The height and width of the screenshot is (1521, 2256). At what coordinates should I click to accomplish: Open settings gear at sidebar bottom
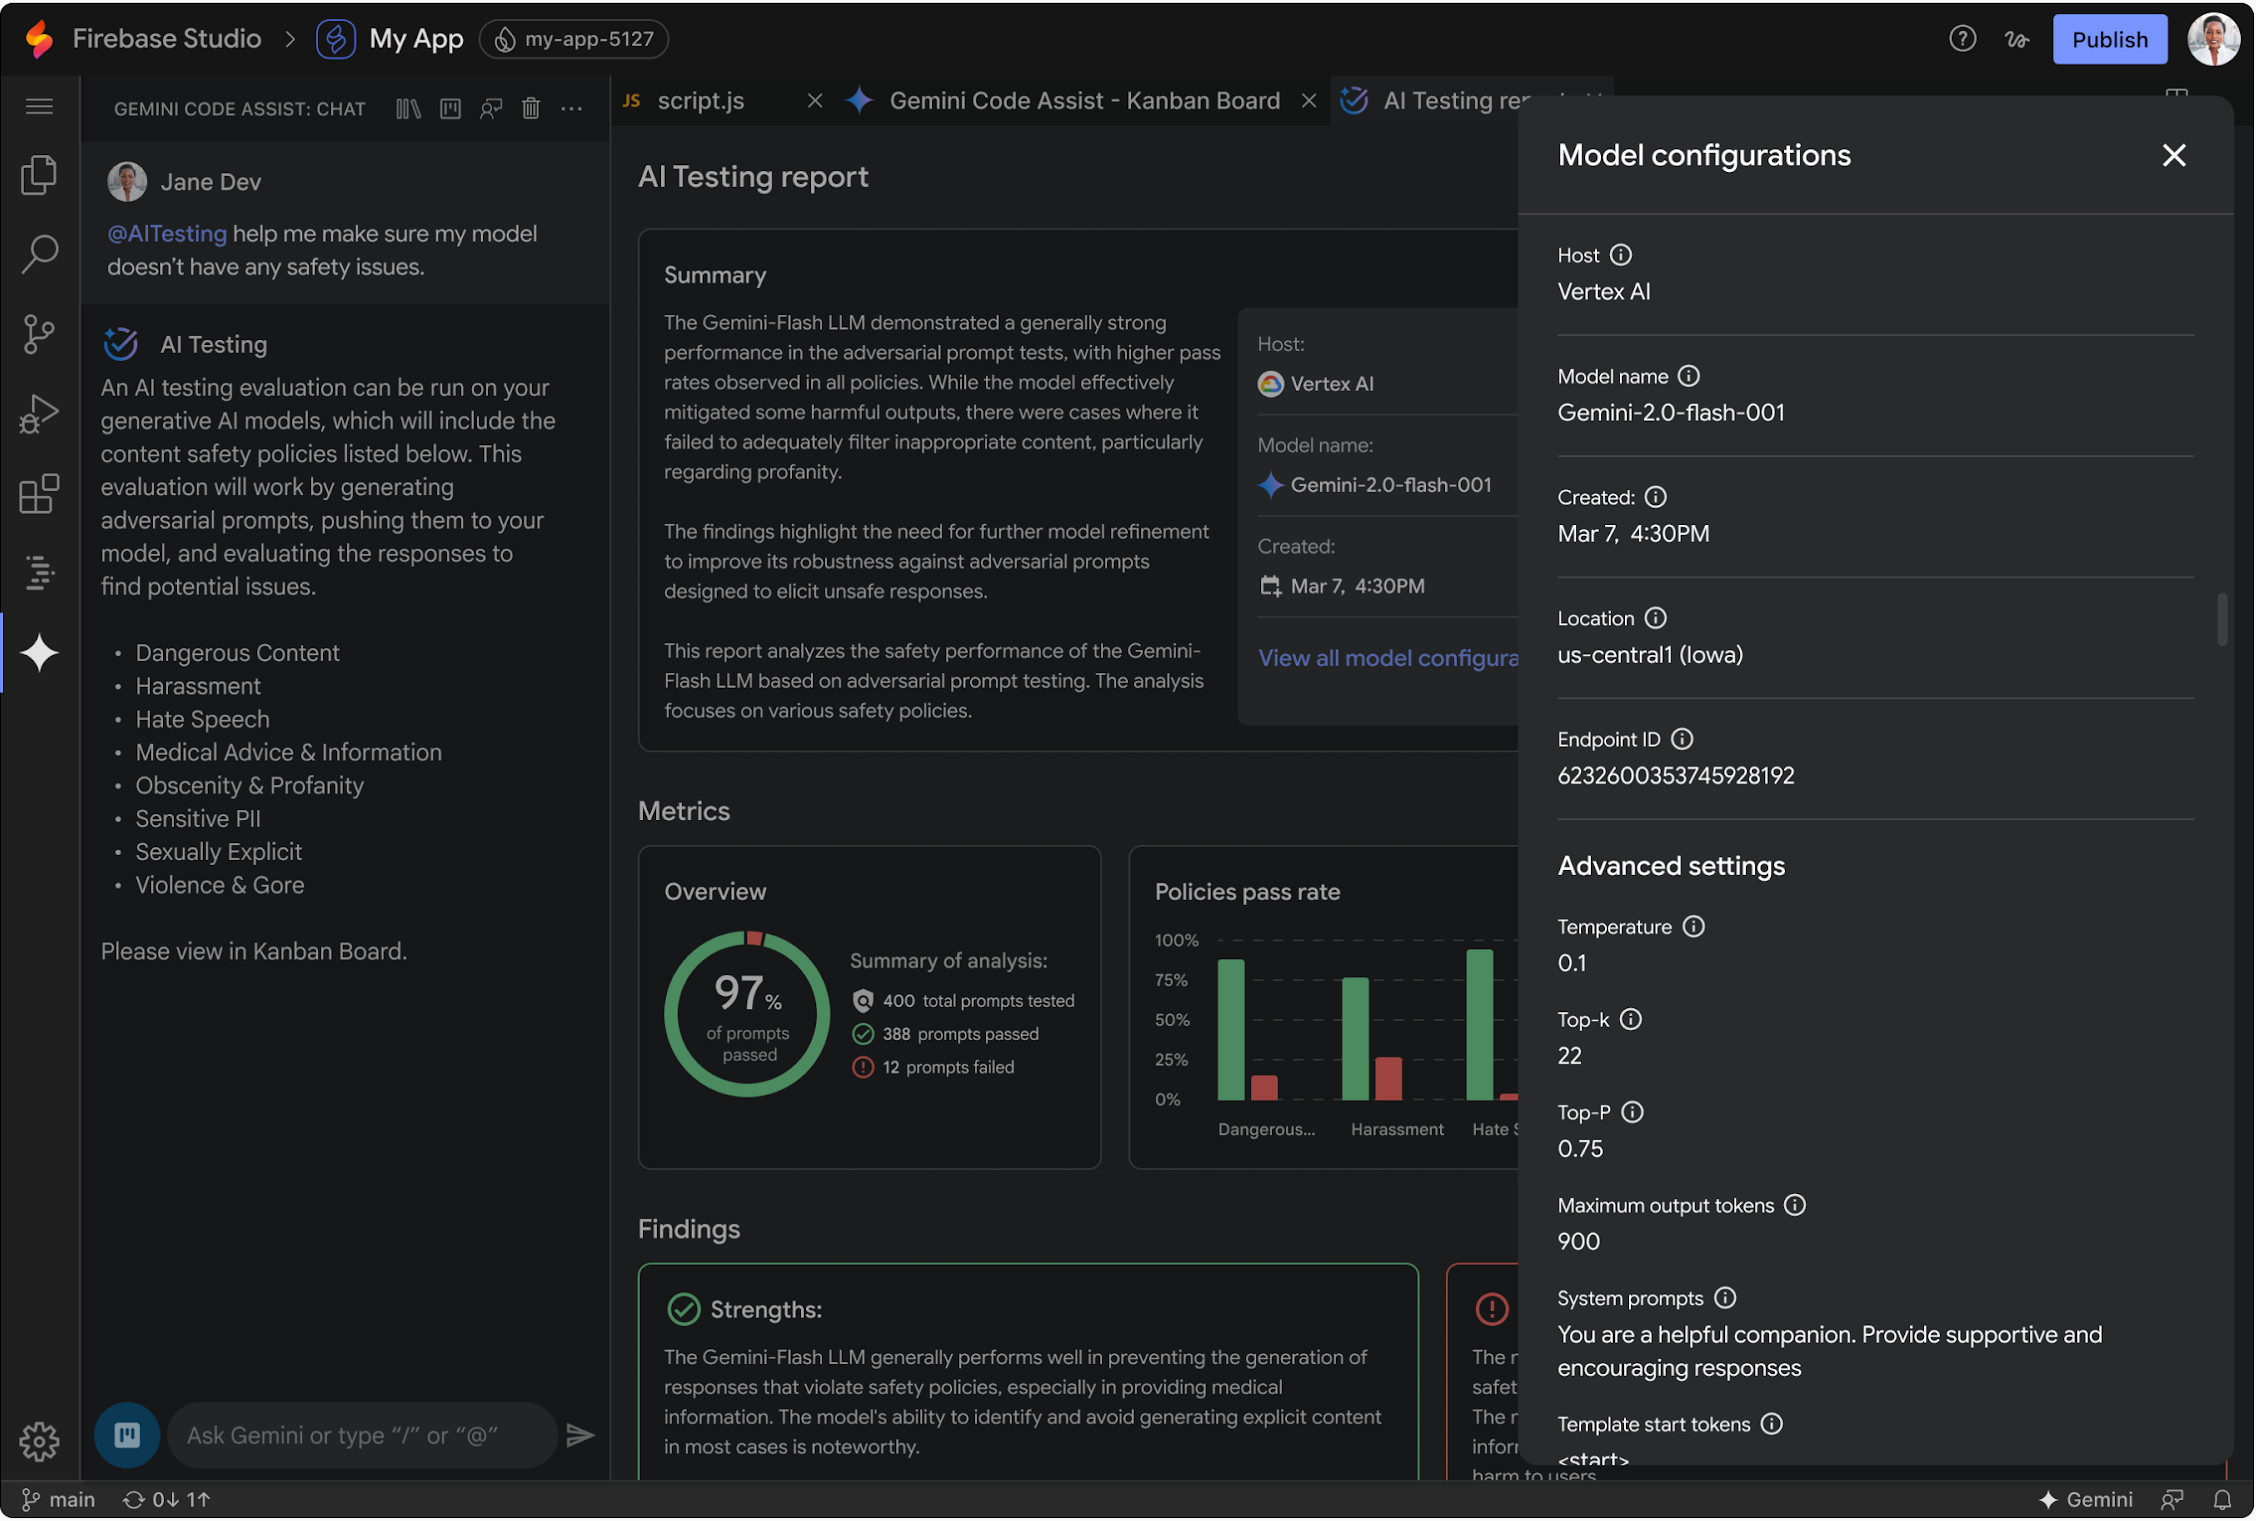coord(39,1443)
